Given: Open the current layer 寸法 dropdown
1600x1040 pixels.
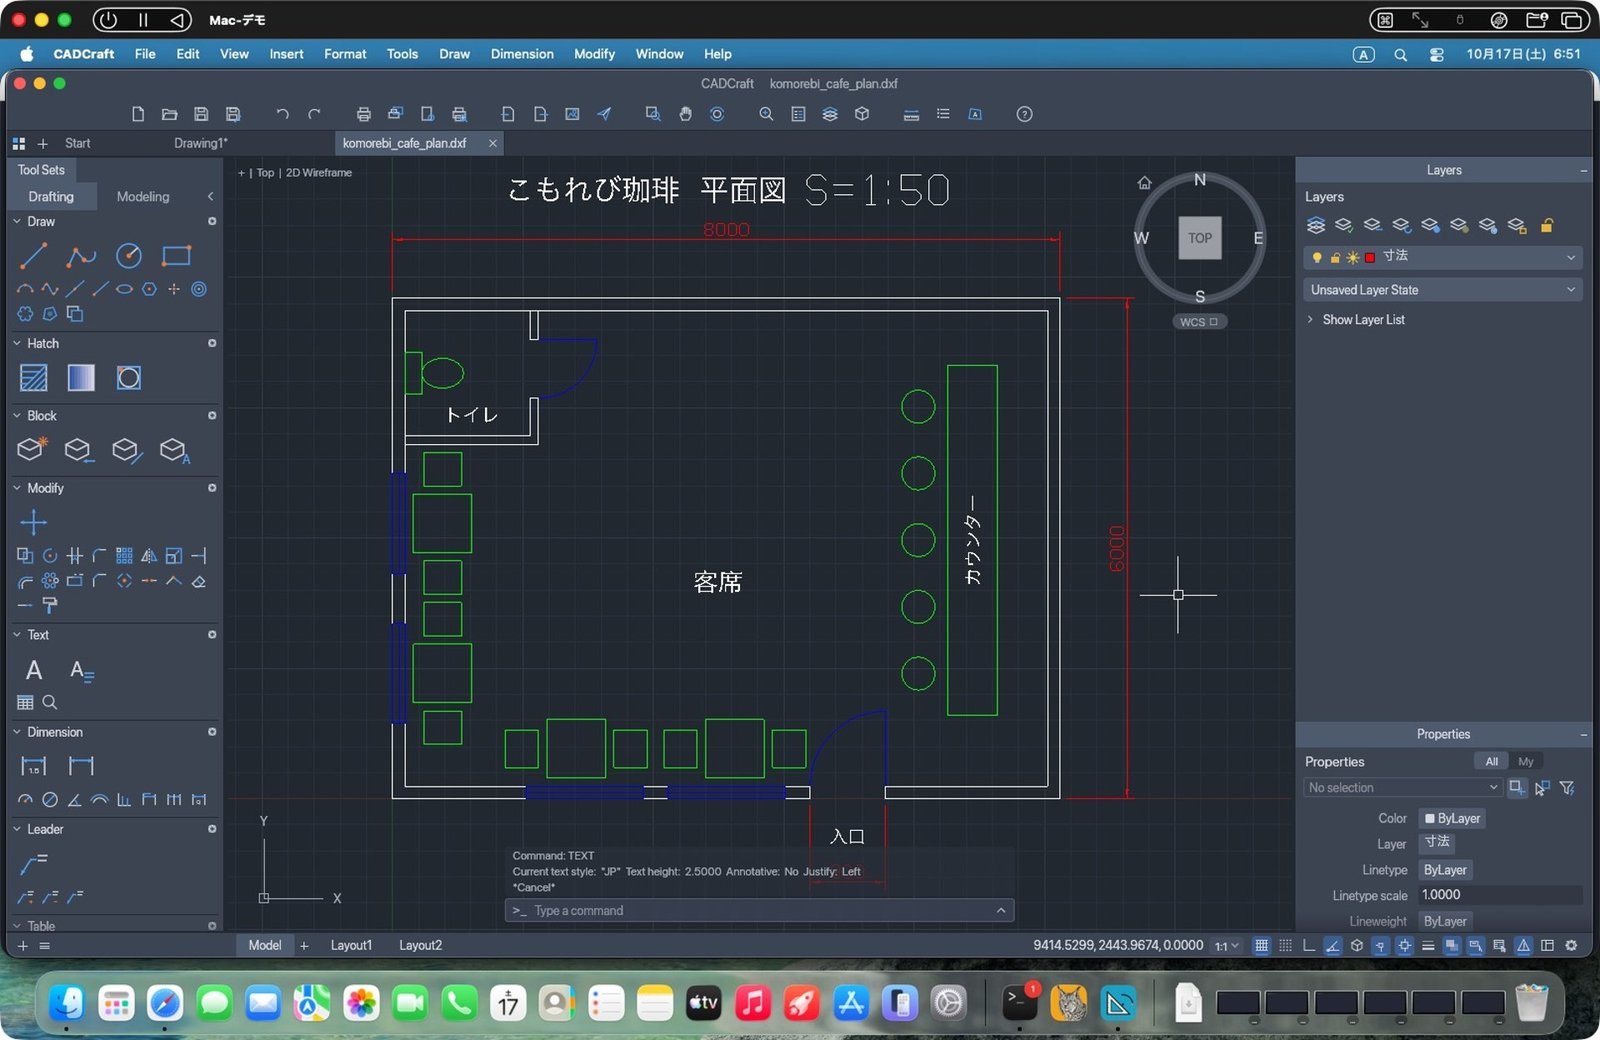Looking at the screenshot, I should pos(1443,257).
